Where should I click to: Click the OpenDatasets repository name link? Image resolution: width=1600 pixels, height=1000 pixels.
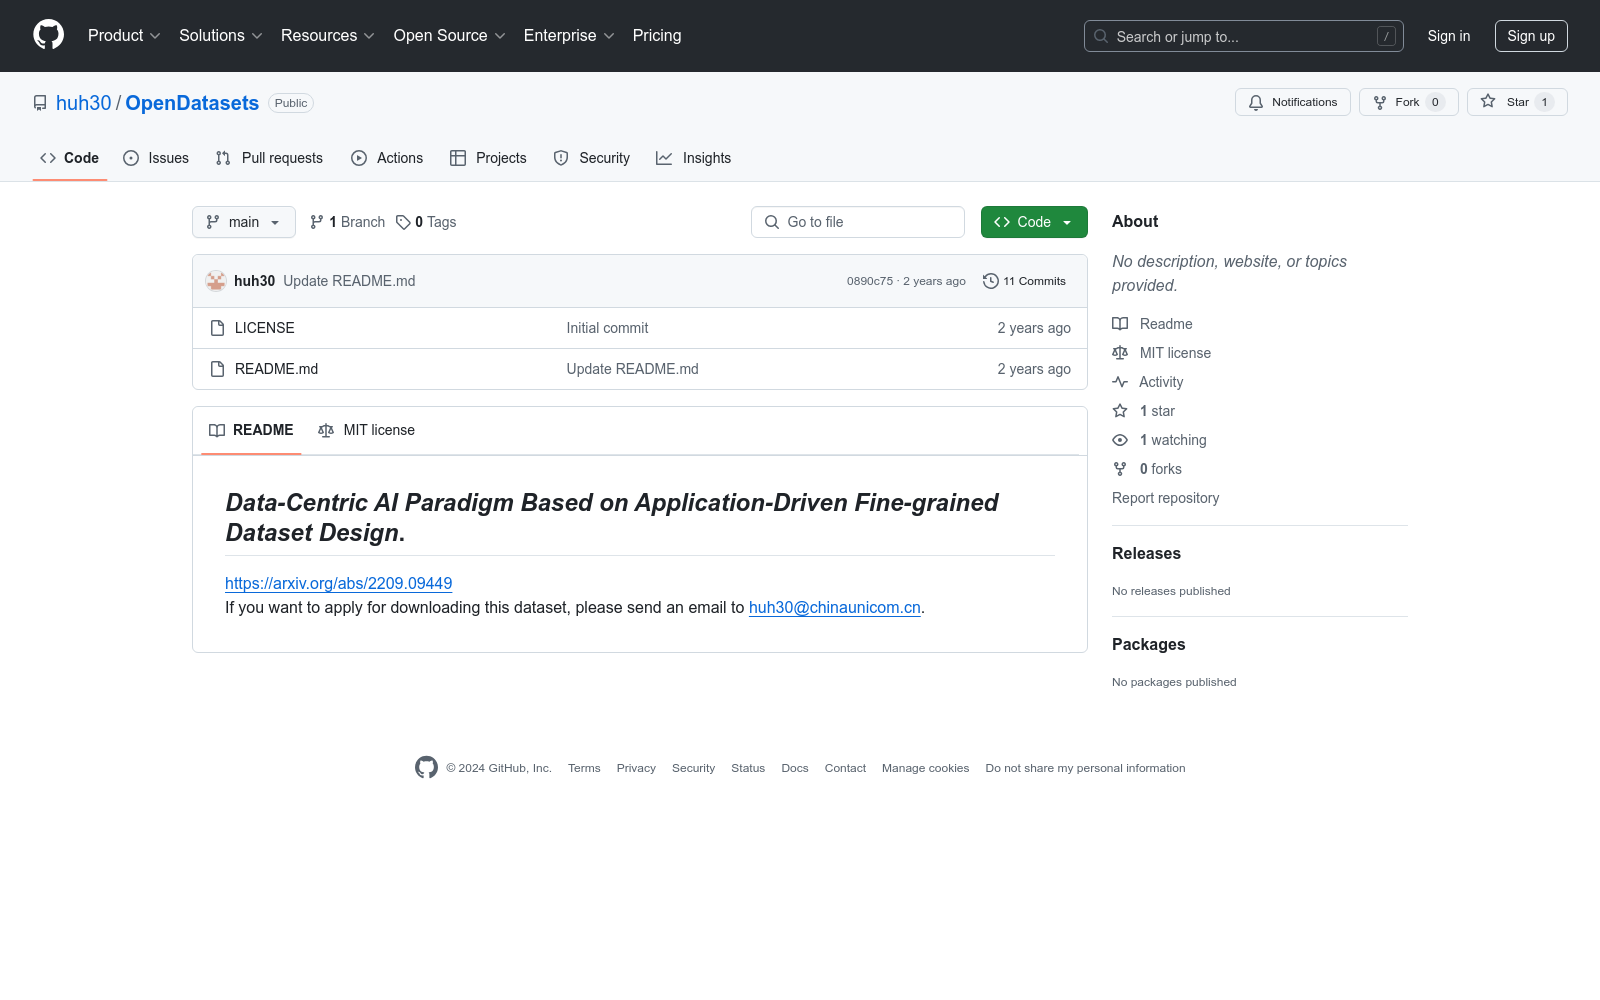point(192,103)
